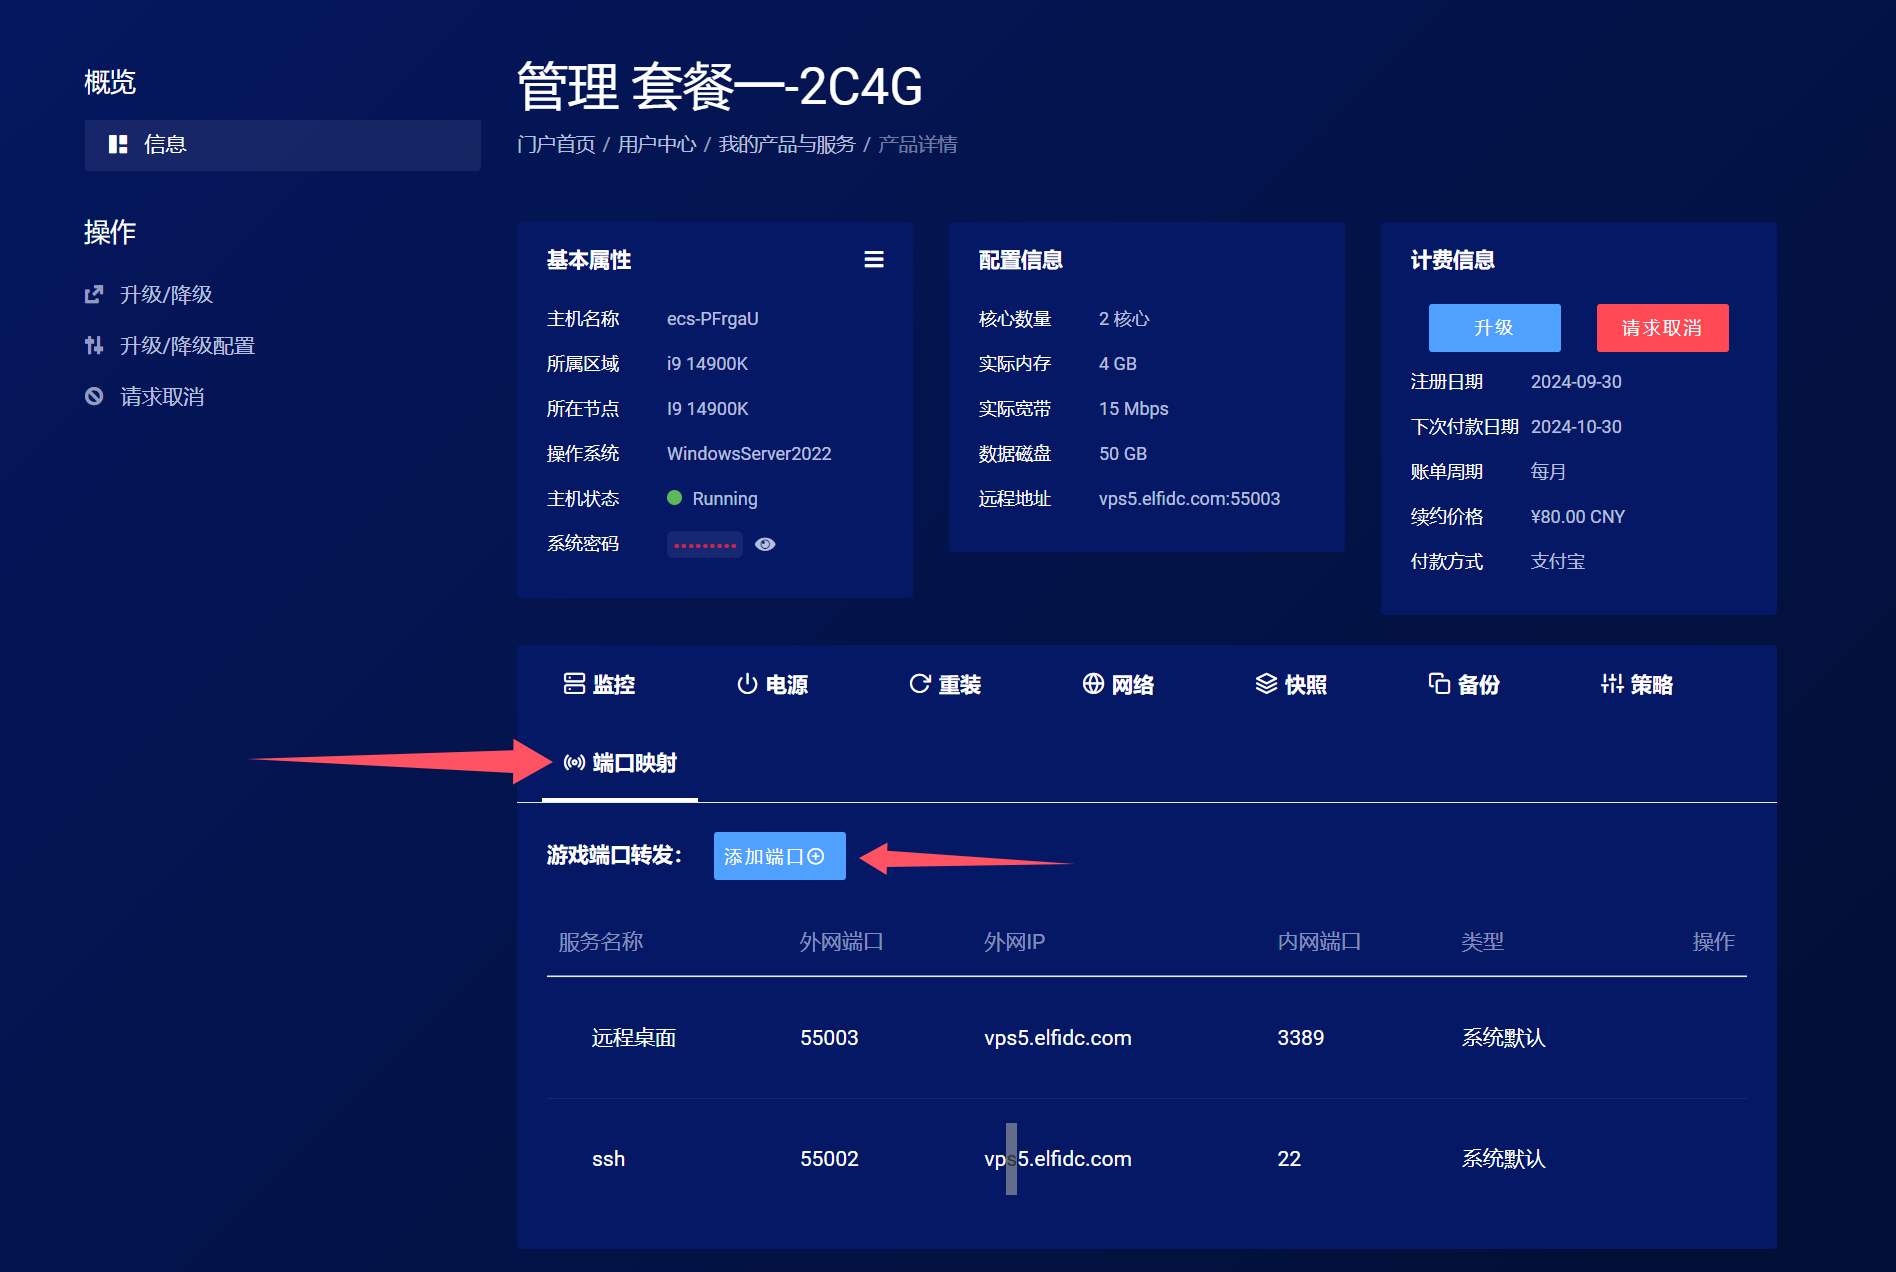Click the 信息 grid icon in sidebar
1896x1272 pixels.
pyautogui.click(x=118, y=144)
